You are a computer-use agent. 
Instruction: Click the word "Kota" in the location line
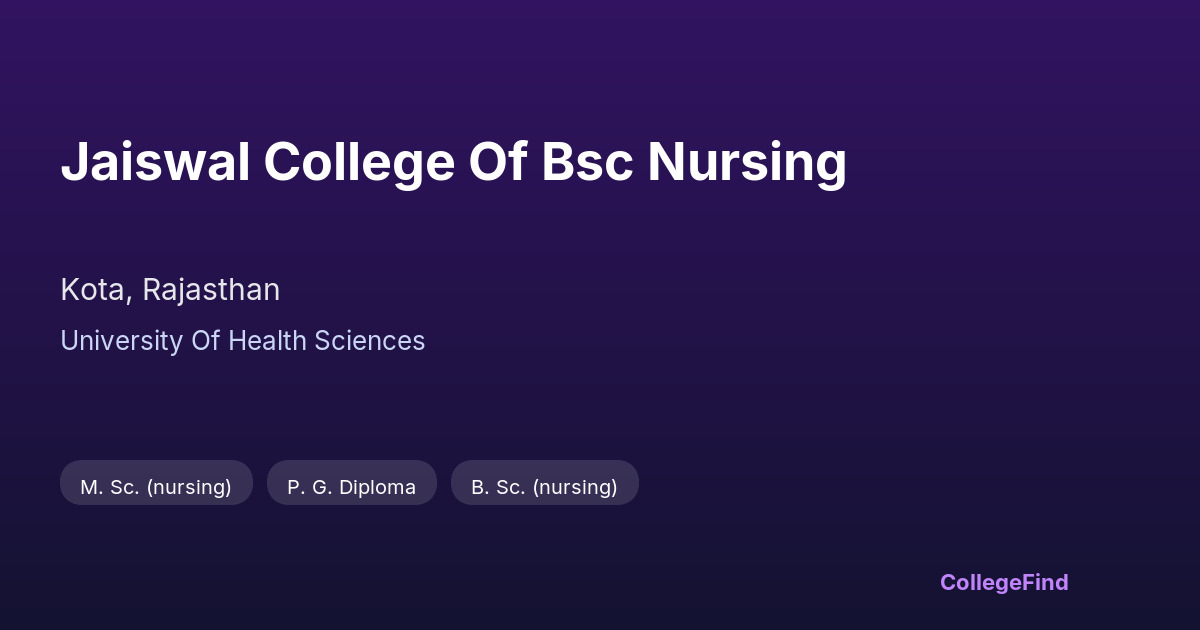[x=94, y=290]
